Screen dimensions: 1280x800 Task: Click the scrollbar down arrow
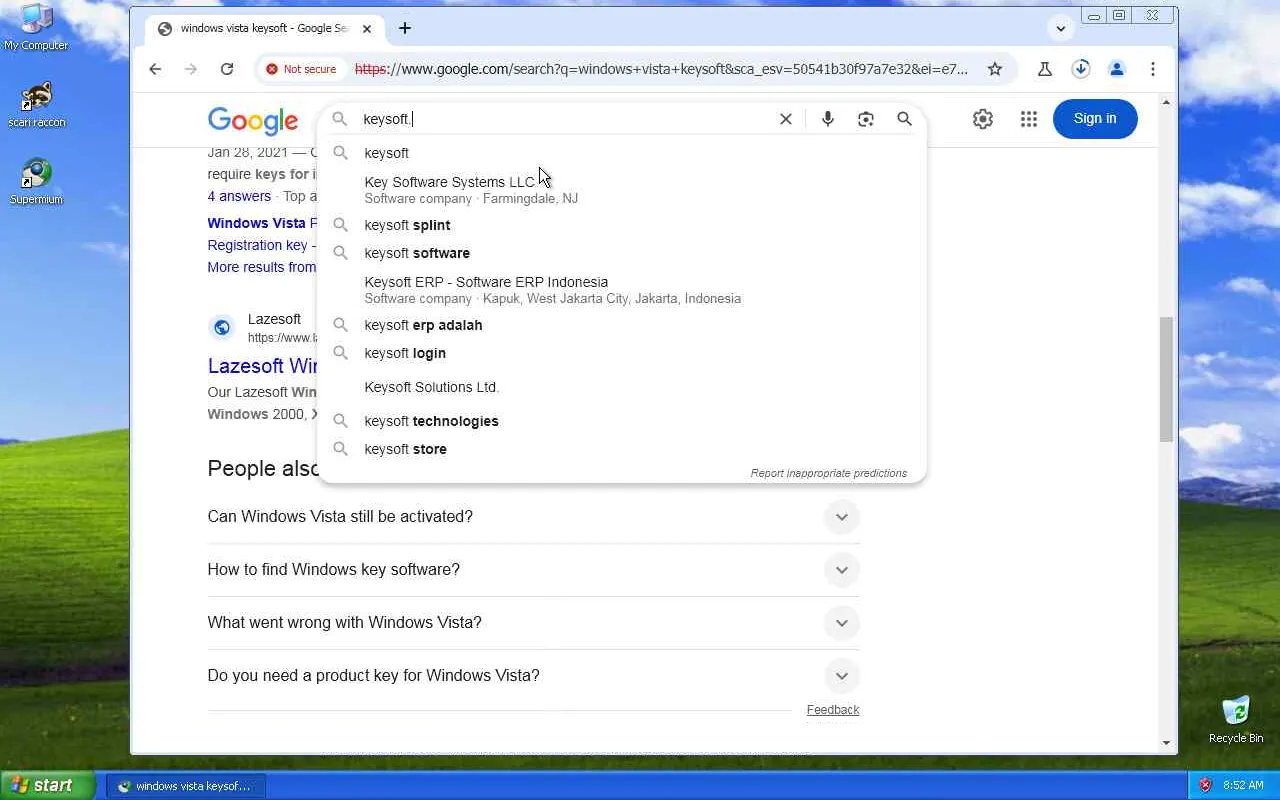point(1166,743)
